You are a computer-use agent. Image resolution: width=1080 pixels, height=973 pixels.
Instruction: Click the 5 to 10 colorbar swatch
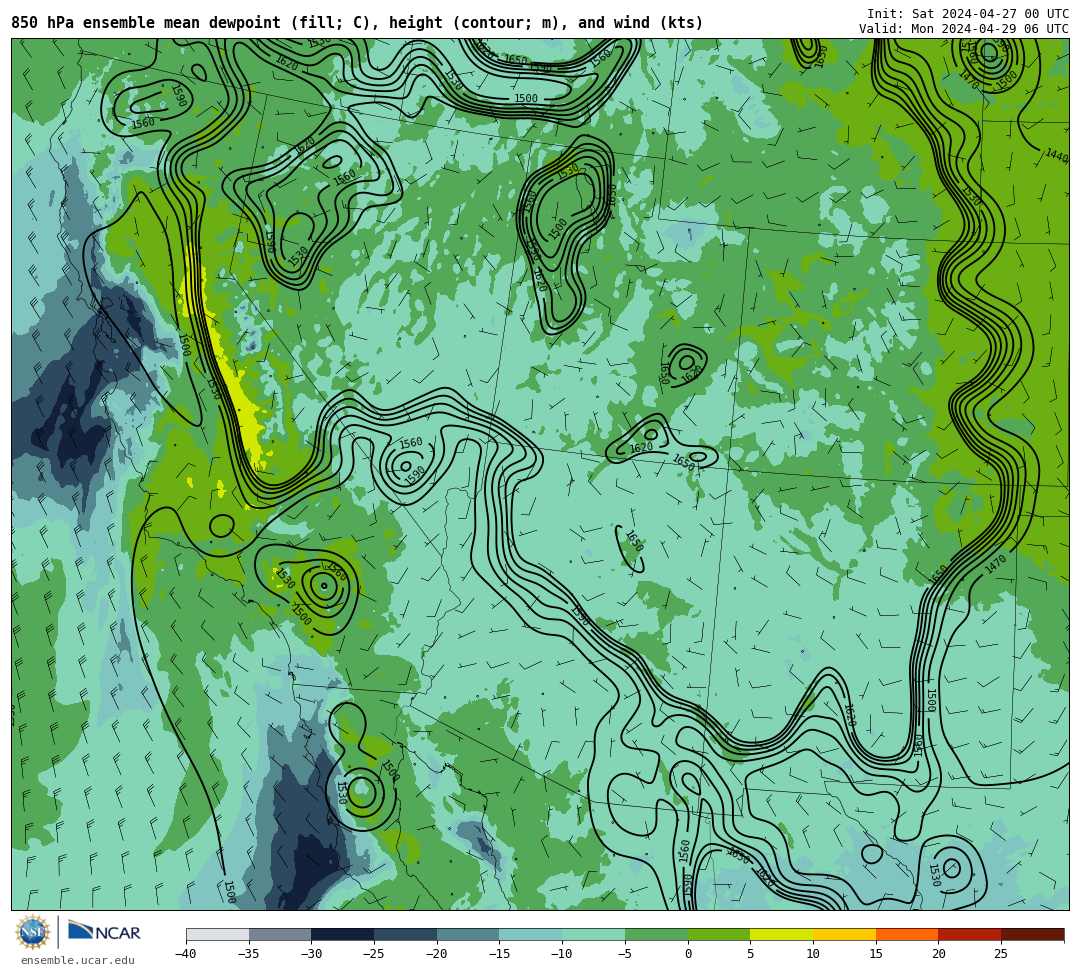[x=782, y=934]
